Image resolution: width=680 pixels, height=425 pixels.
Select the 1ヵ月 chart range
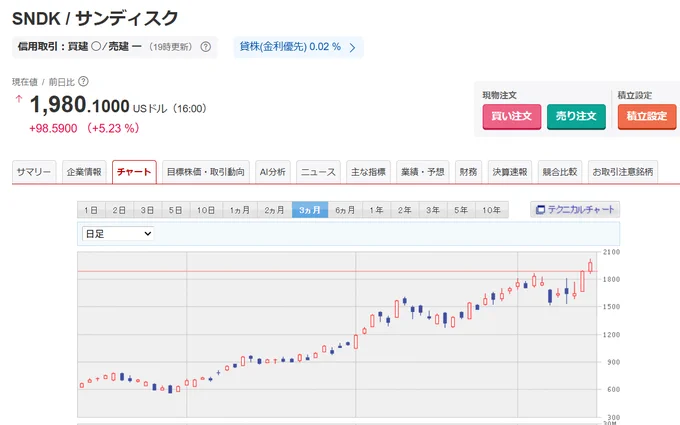click(240, 210)
